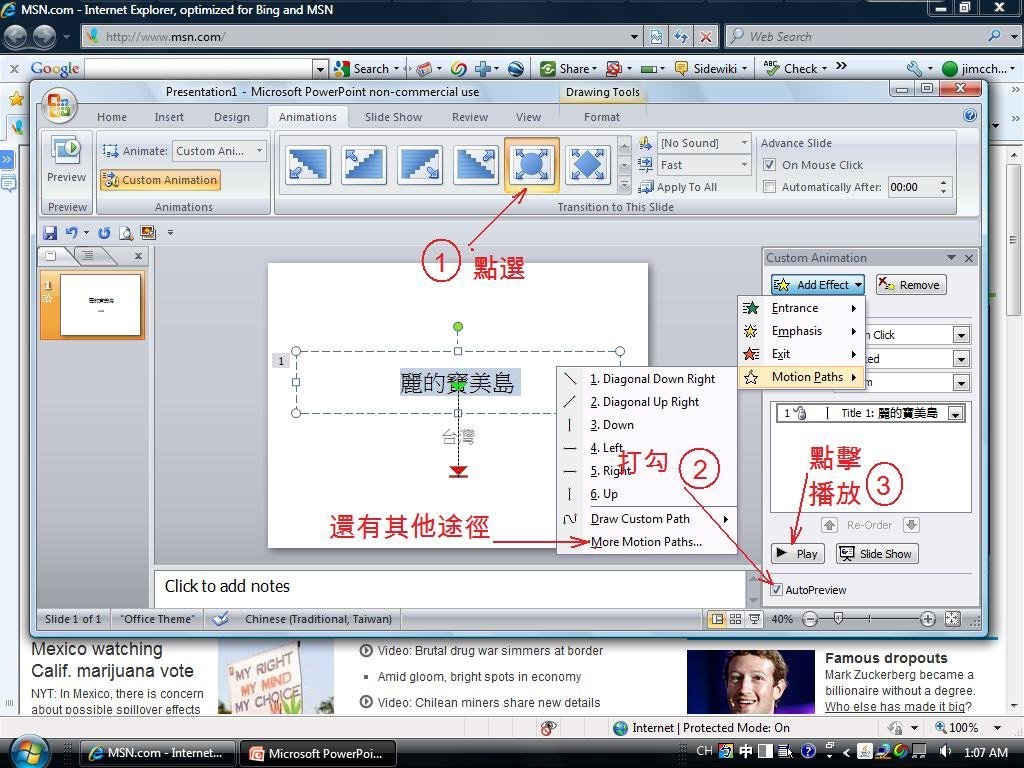Image resolution: width=1024 pixels, height=768 pixels.
Task: Click the notes area Click to add notes
Action: (450, 587)
